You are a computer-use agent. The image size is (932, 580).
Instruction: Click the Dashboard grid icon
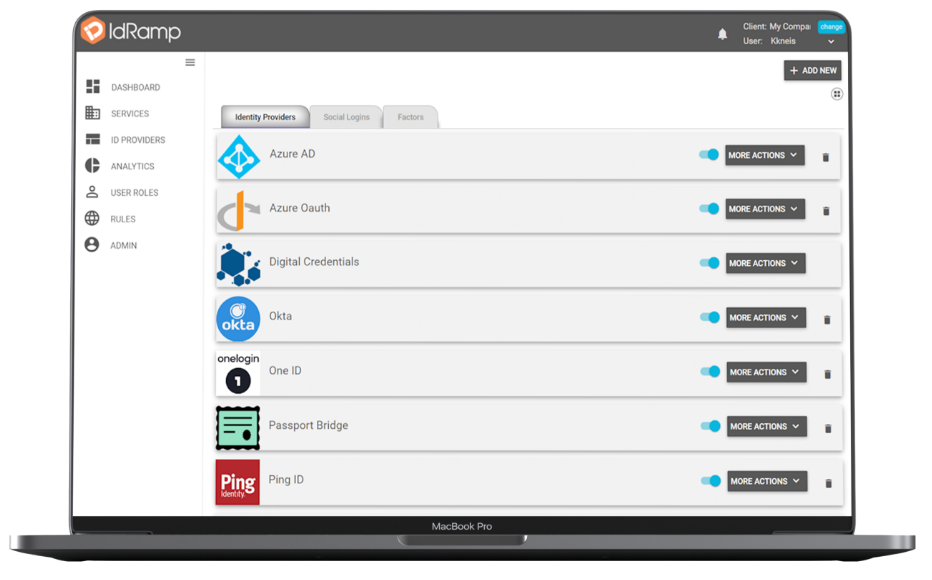coord(93,87)
